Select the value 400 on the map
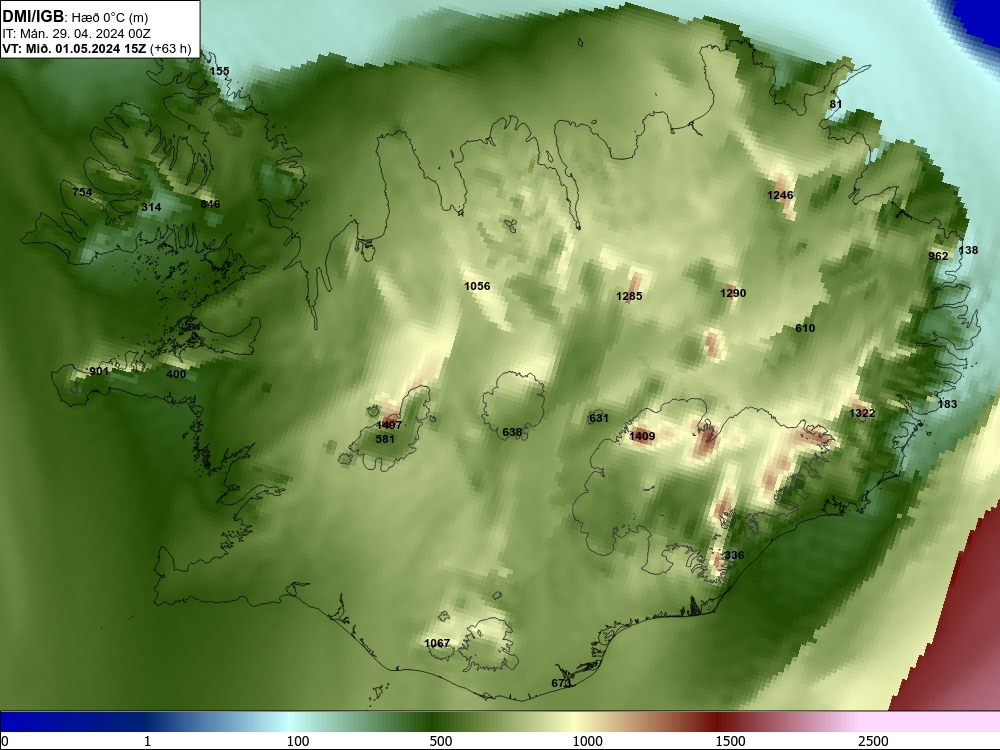 [x=176, y=374]
